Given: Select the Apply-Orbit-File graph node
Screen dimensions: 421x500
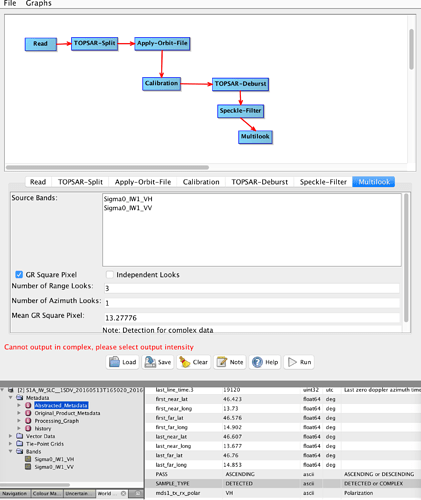Looking at the screenshot, I should pos(162,44).
